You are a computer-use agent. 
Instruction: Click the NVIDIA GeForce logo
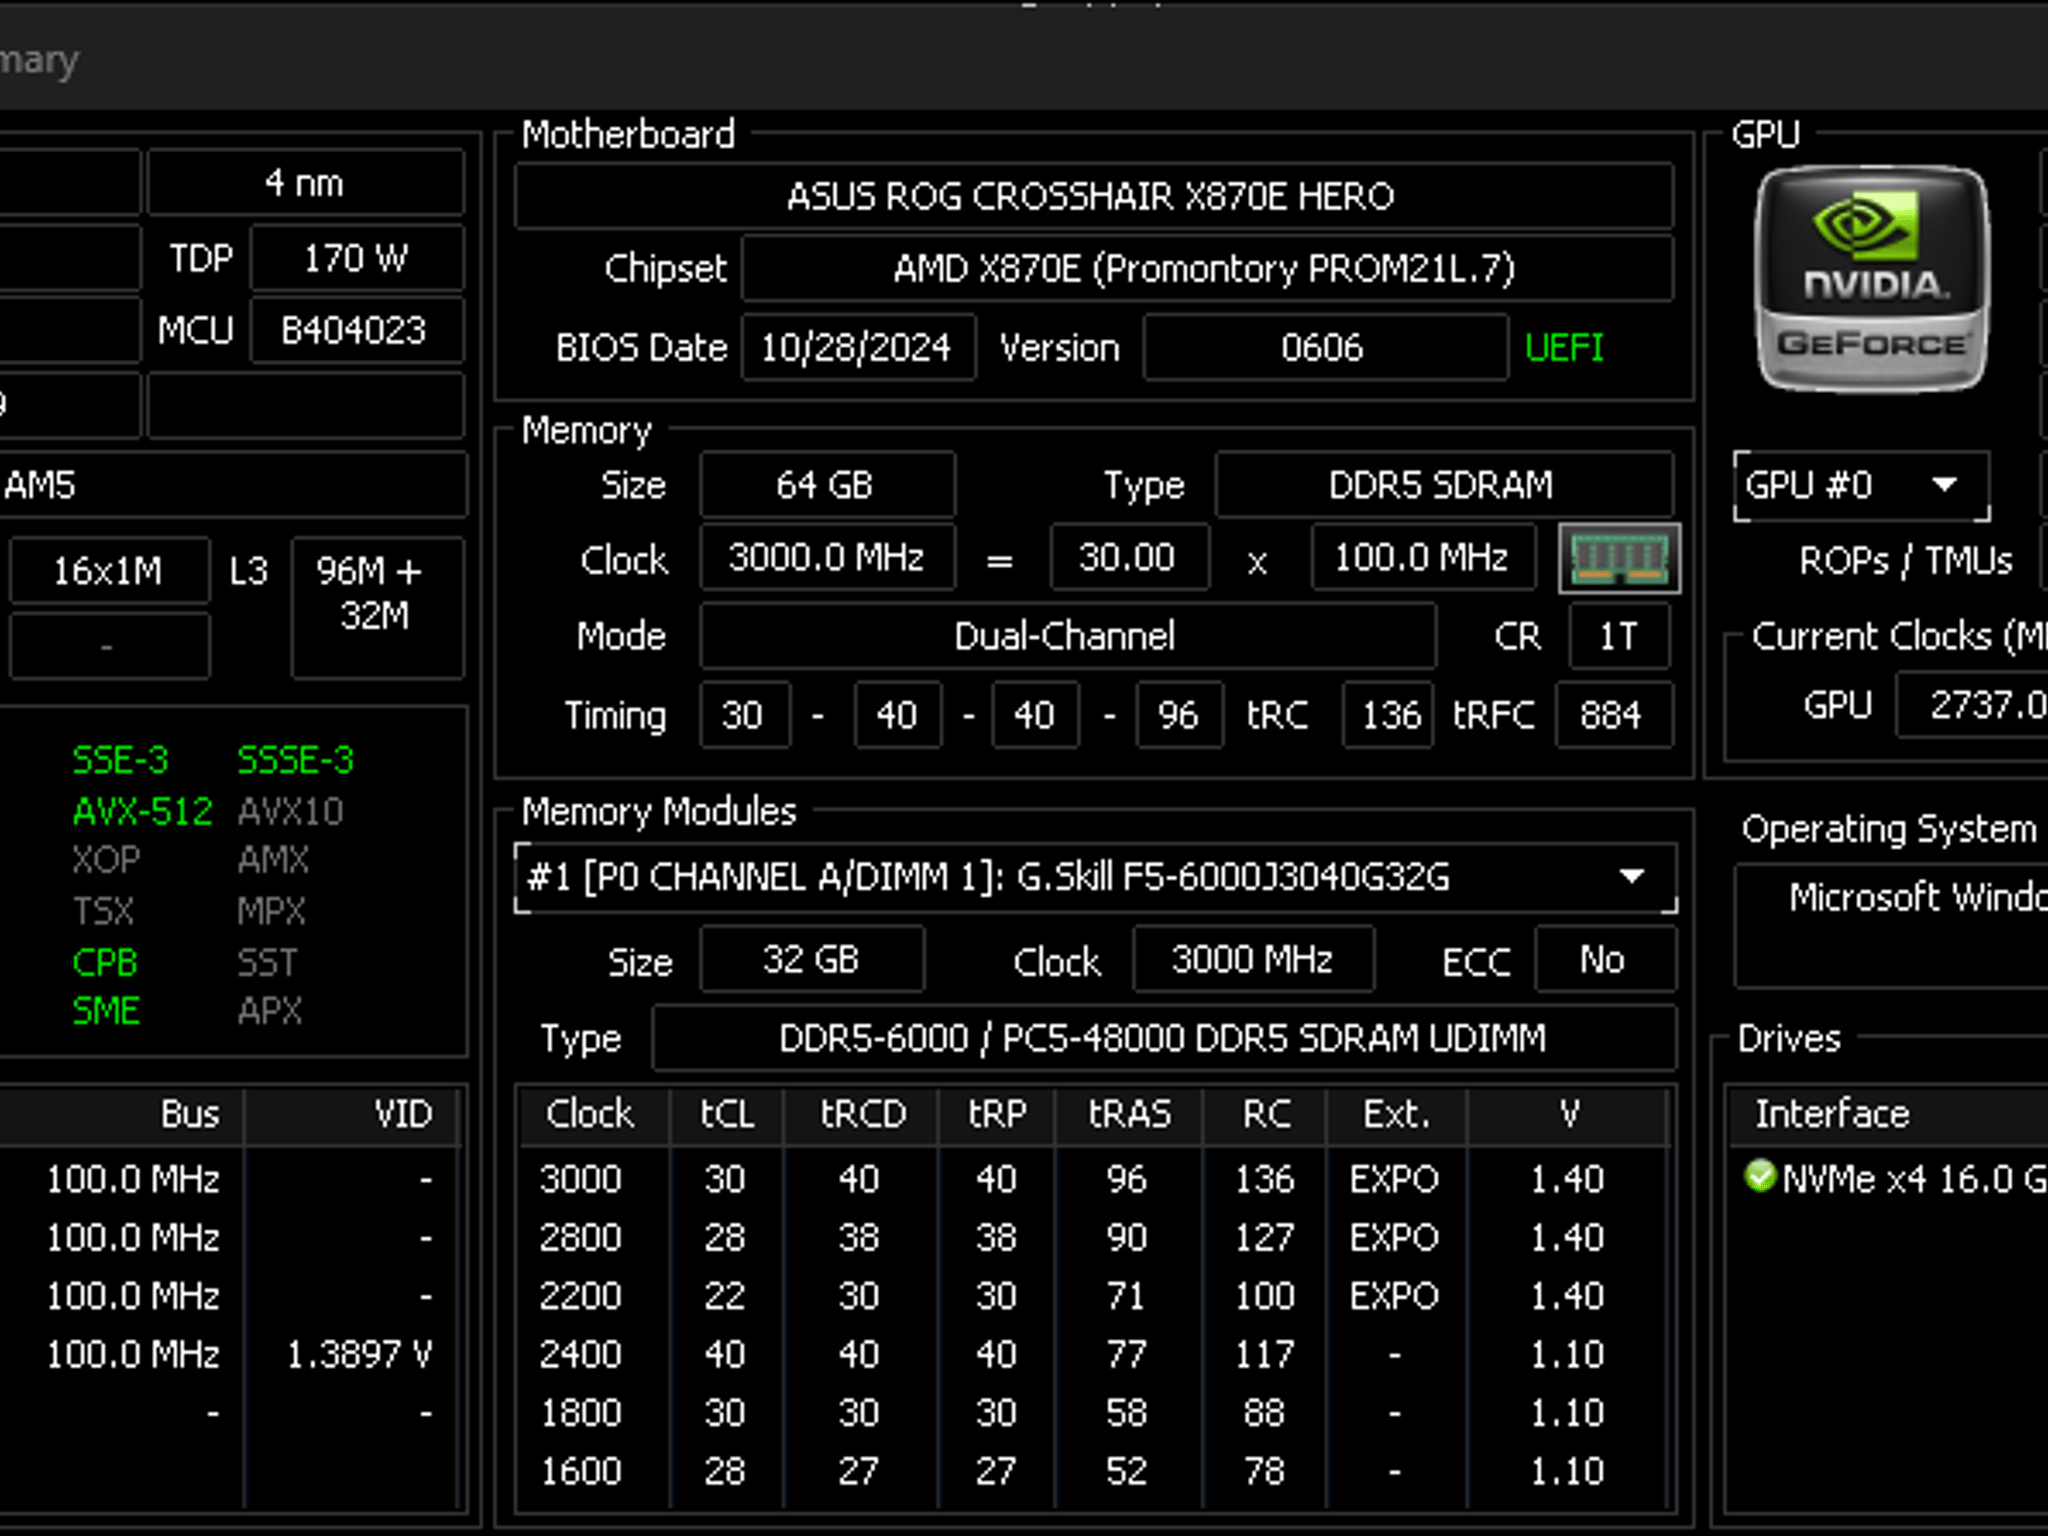pos(1872,278)
